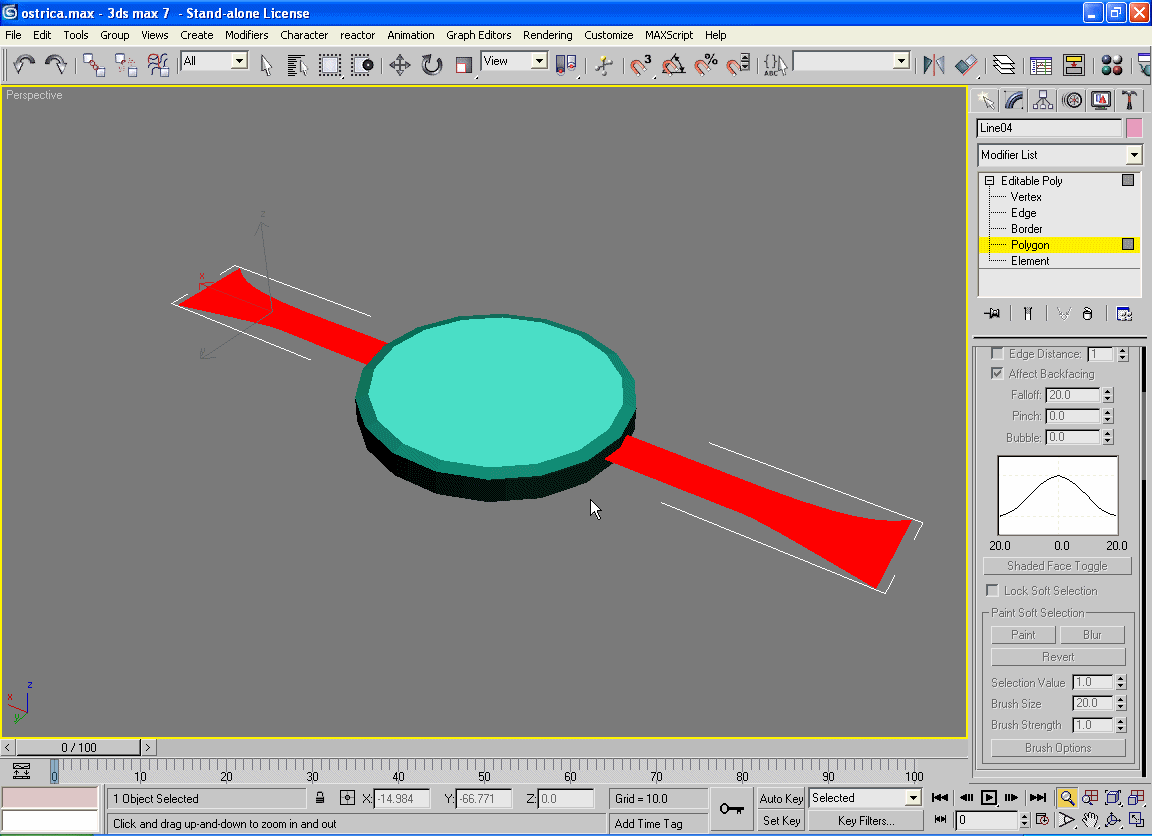Select the Vertex sub-object level

pyautogui.click(x=1026, y=197)
